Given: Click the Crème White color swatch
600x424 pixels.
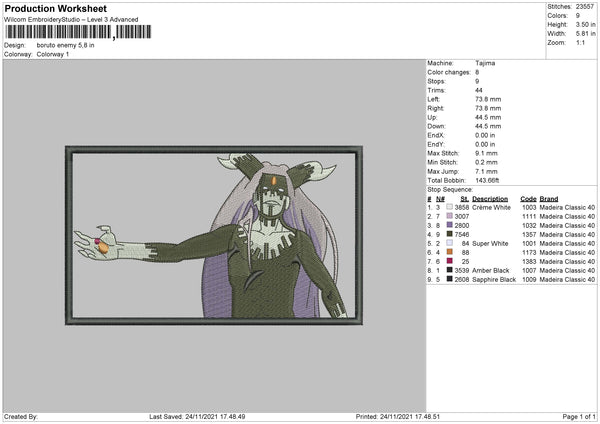Looking at the screenshot, I should tap(449, 207).
